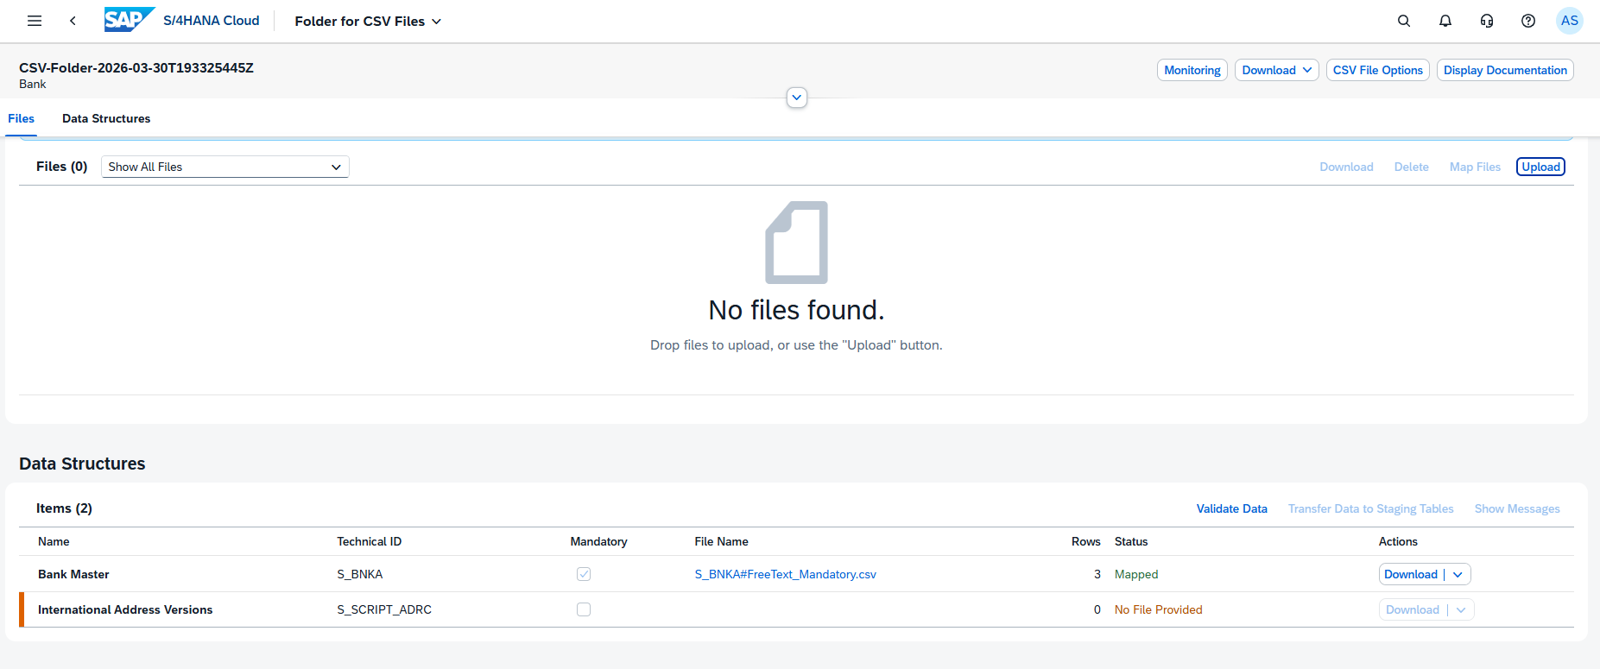Click the SAP logo
The height and width of the screenshot is (669, 1600).
(129, 20)
